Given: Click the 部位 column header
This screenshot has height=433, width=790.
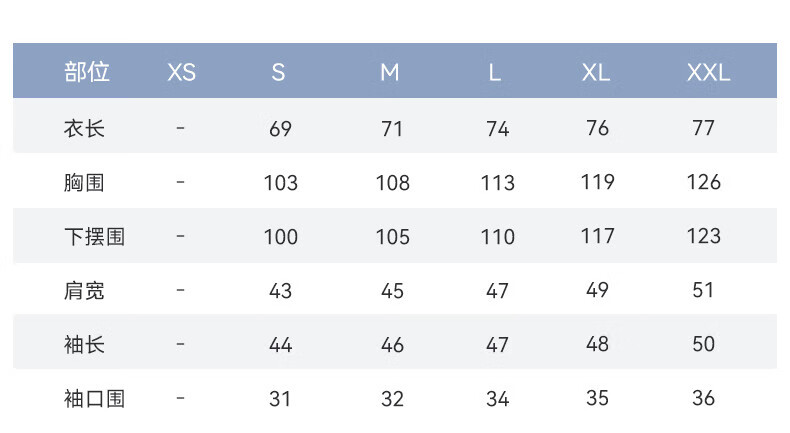Looking at the screenshot, I should [87, 72].
